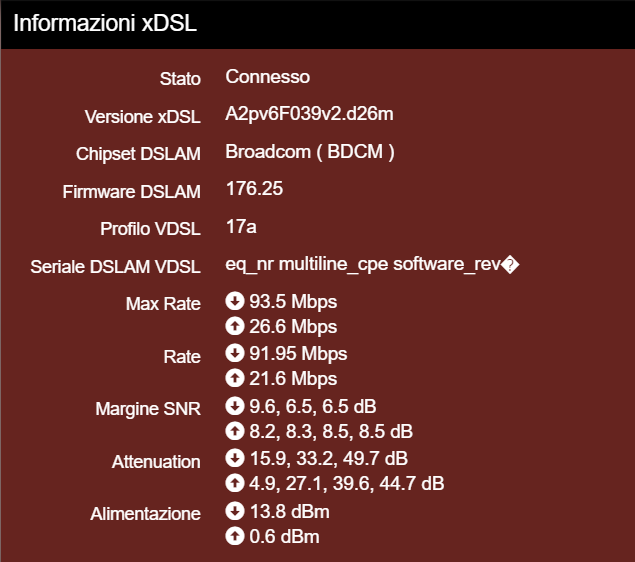Image resolution: width=635 pixels, height=562 pixels.
Task: Click the DSLAM firmware value 176.25
Action: coord(255,189)
